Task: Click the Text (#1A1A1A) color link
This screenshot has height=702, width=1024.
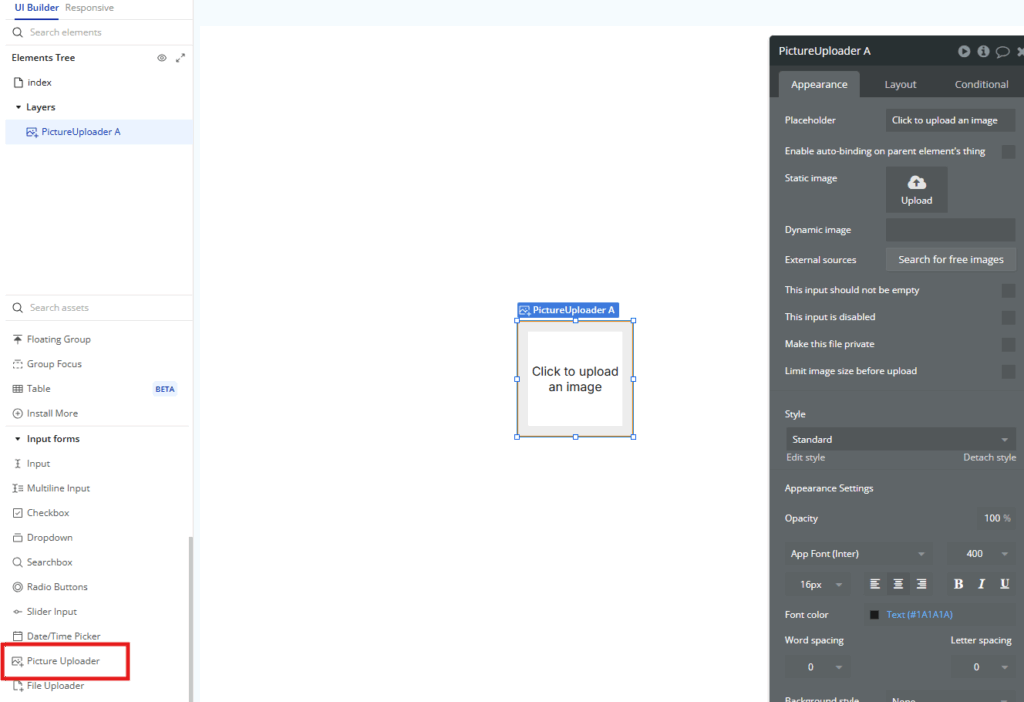Action: tap(919, 615)
